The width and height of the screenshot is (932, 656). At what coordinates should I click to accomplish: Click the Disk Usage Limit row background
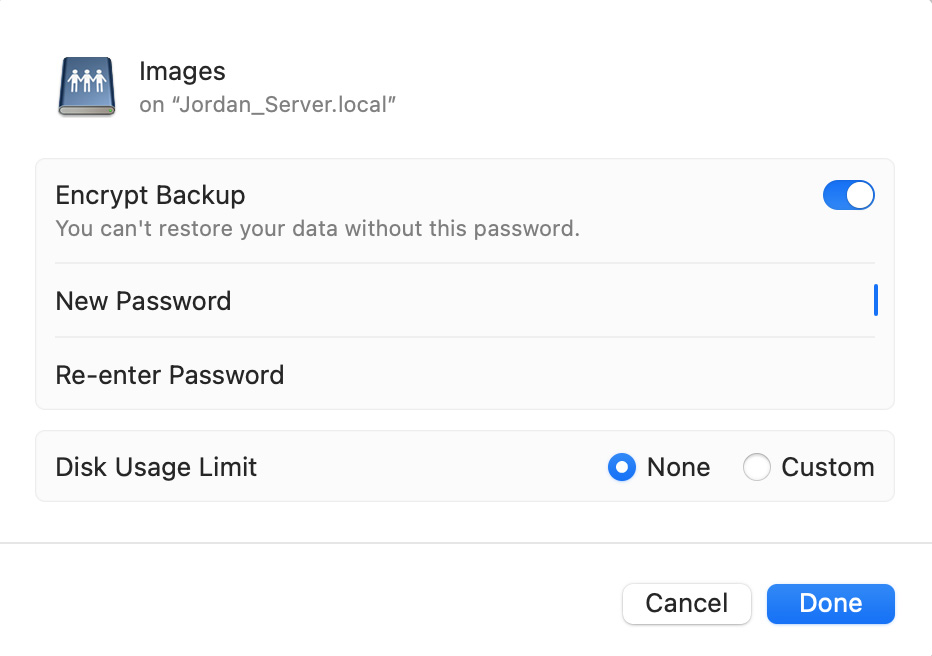click(430, 467)
